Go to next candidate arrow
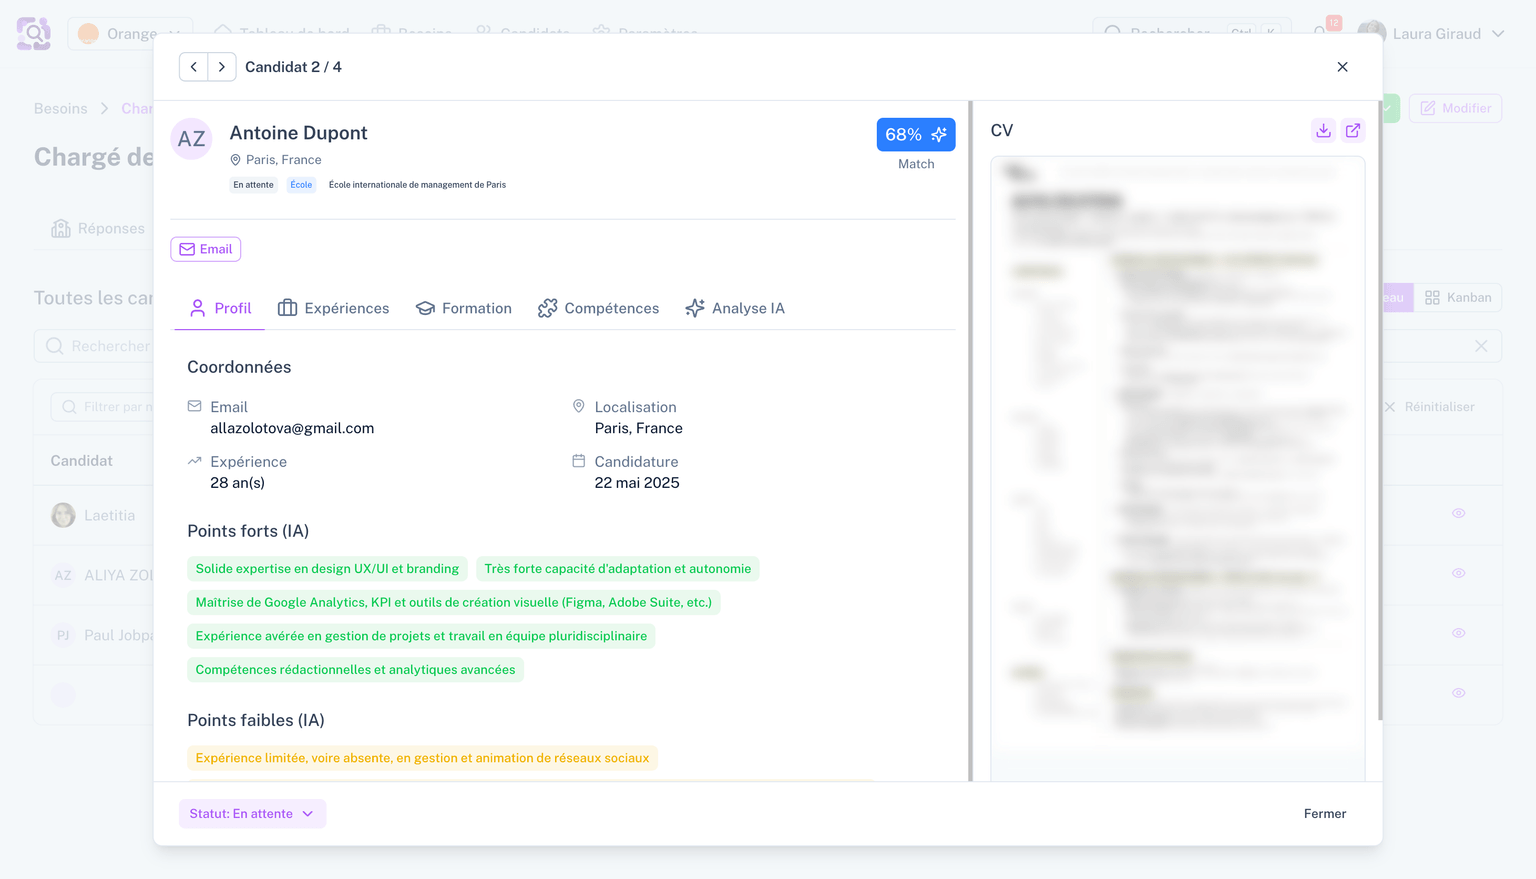1536x879 pixels. coord(222,67)
